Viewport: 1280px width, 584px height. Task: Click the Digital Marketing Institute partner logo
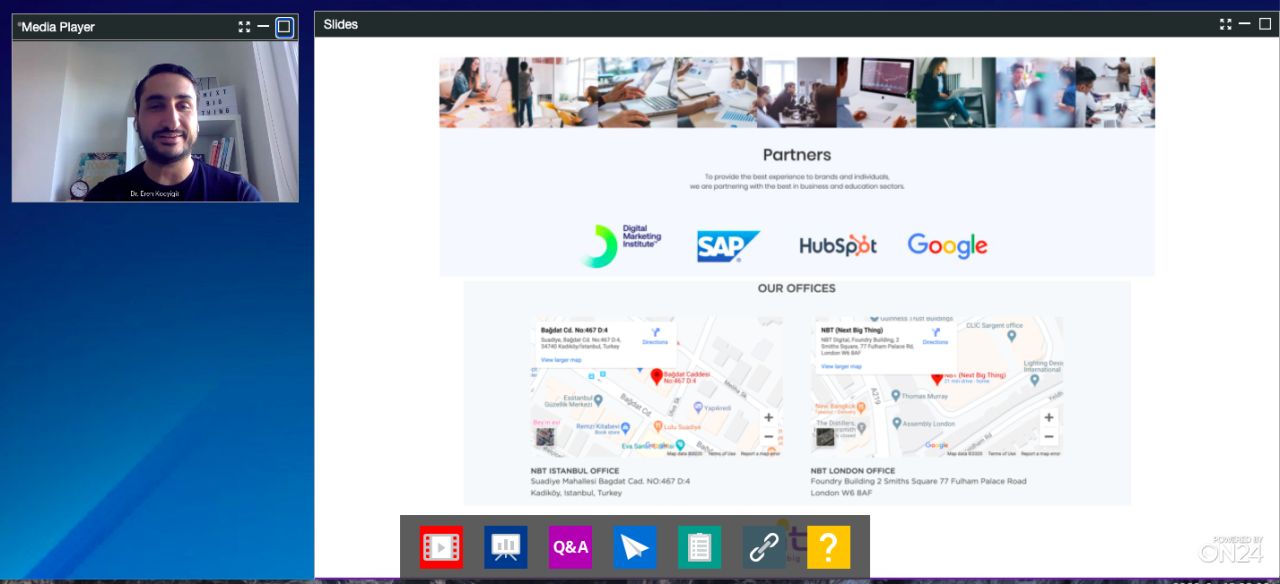point(619,245)
